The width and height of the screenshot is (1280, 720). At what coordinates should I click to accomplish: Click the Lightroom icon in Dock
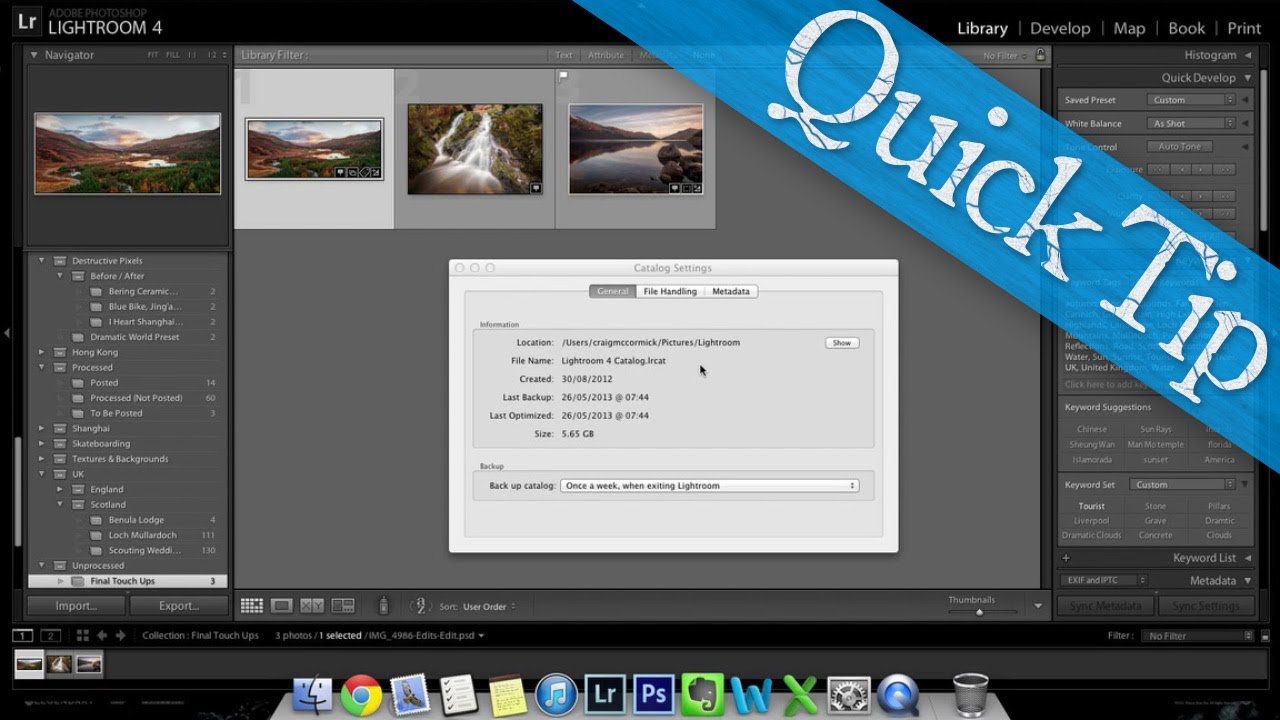pos(604,695)
